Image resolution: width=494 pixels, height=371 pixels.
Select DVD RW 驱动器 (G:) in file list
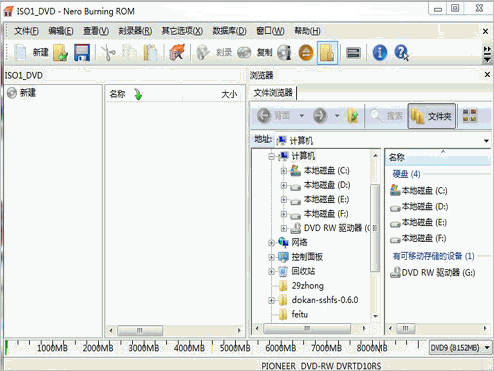pyautogui.click(x=433, y=273)
